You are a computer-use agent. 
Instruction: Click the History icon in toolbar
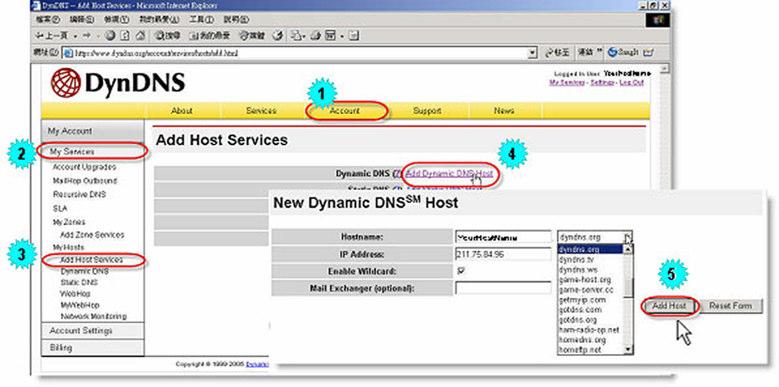click(x=278, y=36)
